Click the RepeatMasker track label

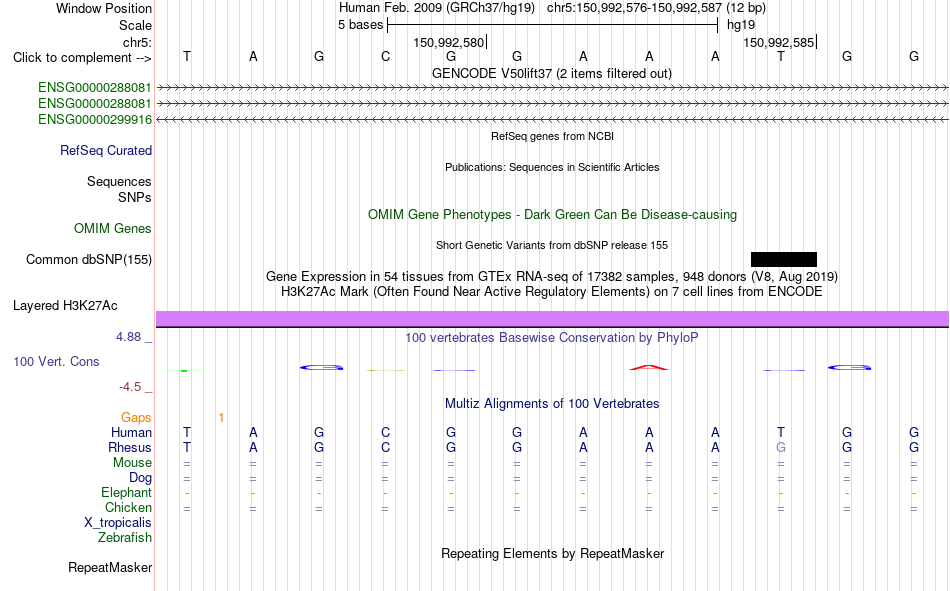click(x=110, y=567)
